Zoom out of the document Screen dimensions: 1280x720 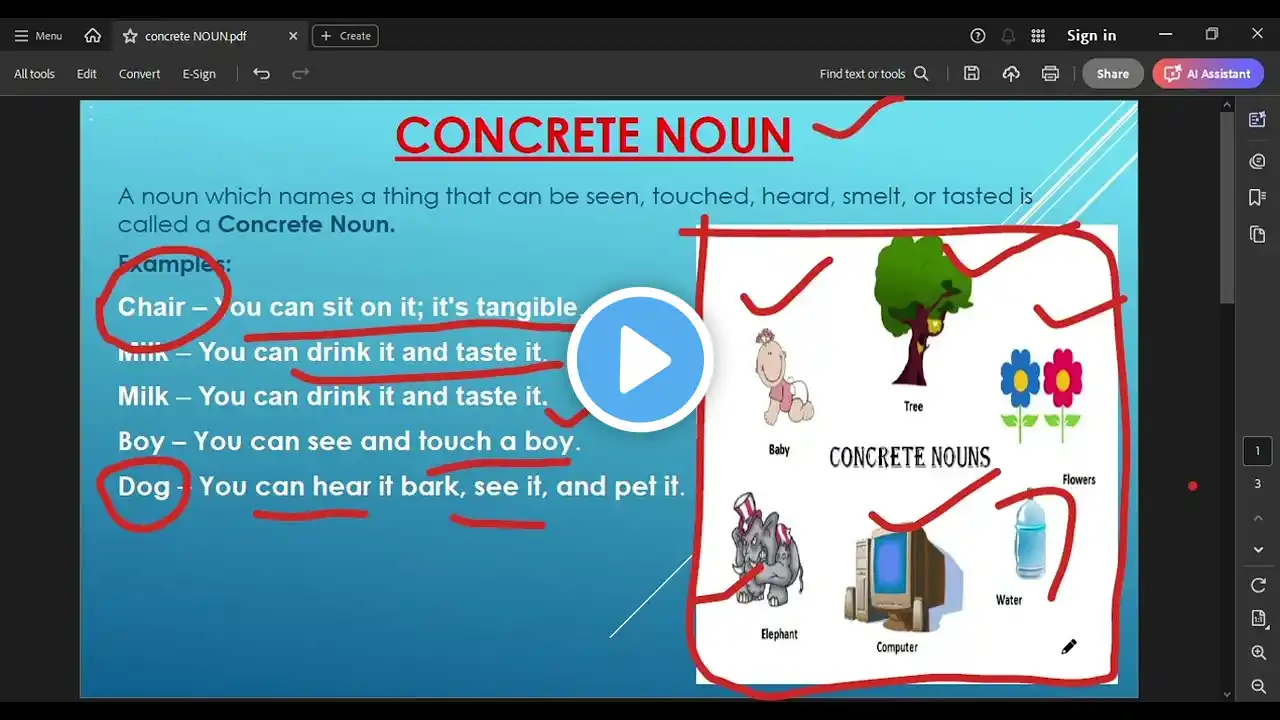1258,686
